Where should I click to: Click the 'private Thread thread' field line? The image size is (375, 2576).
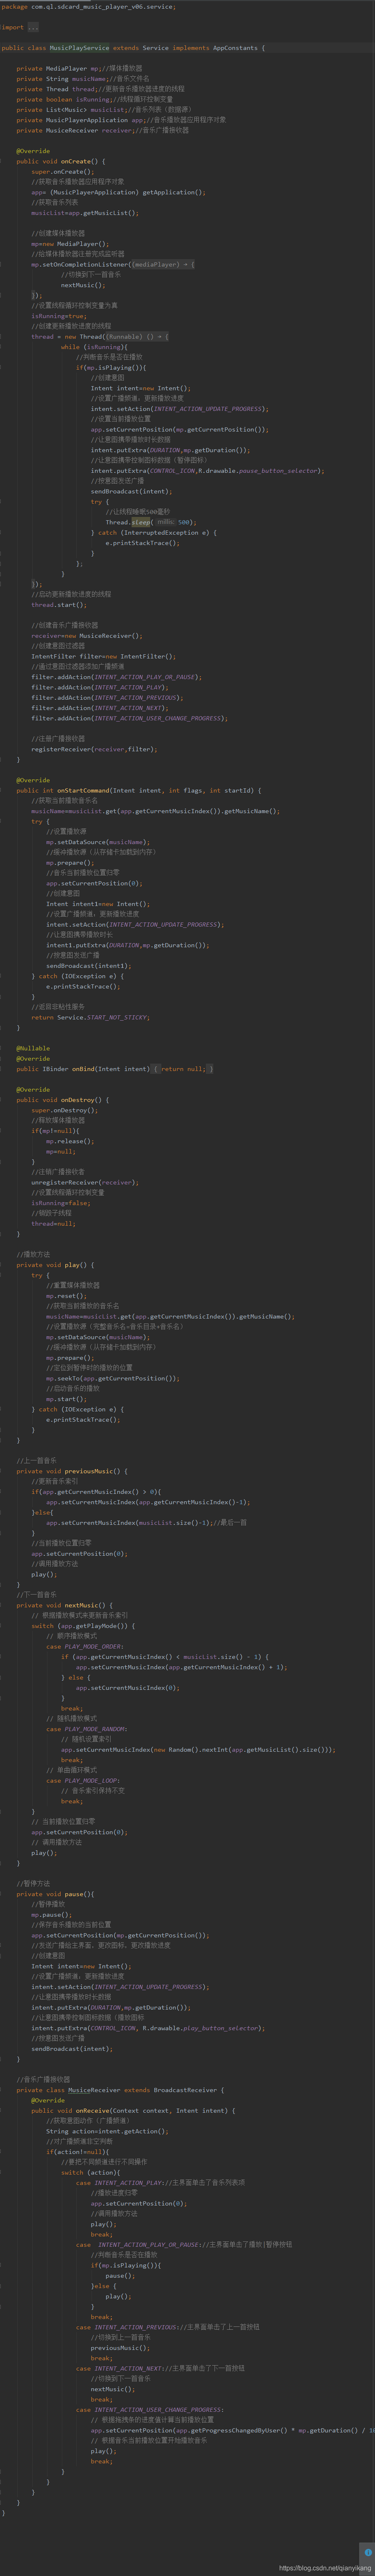tap(100, 89)
